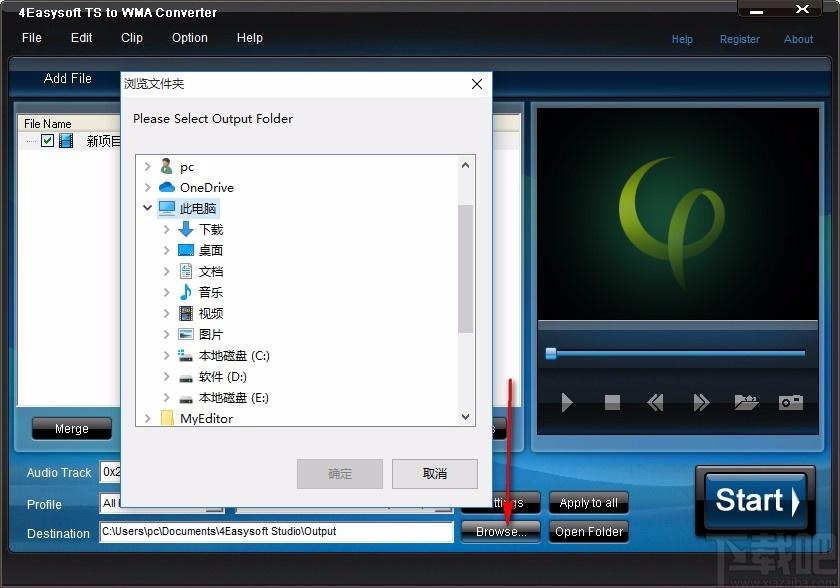Image resolution: width=840 pixels, height=588 pixels.
Task: Click the film strip icon in file list
Action: tap(66, 141)
